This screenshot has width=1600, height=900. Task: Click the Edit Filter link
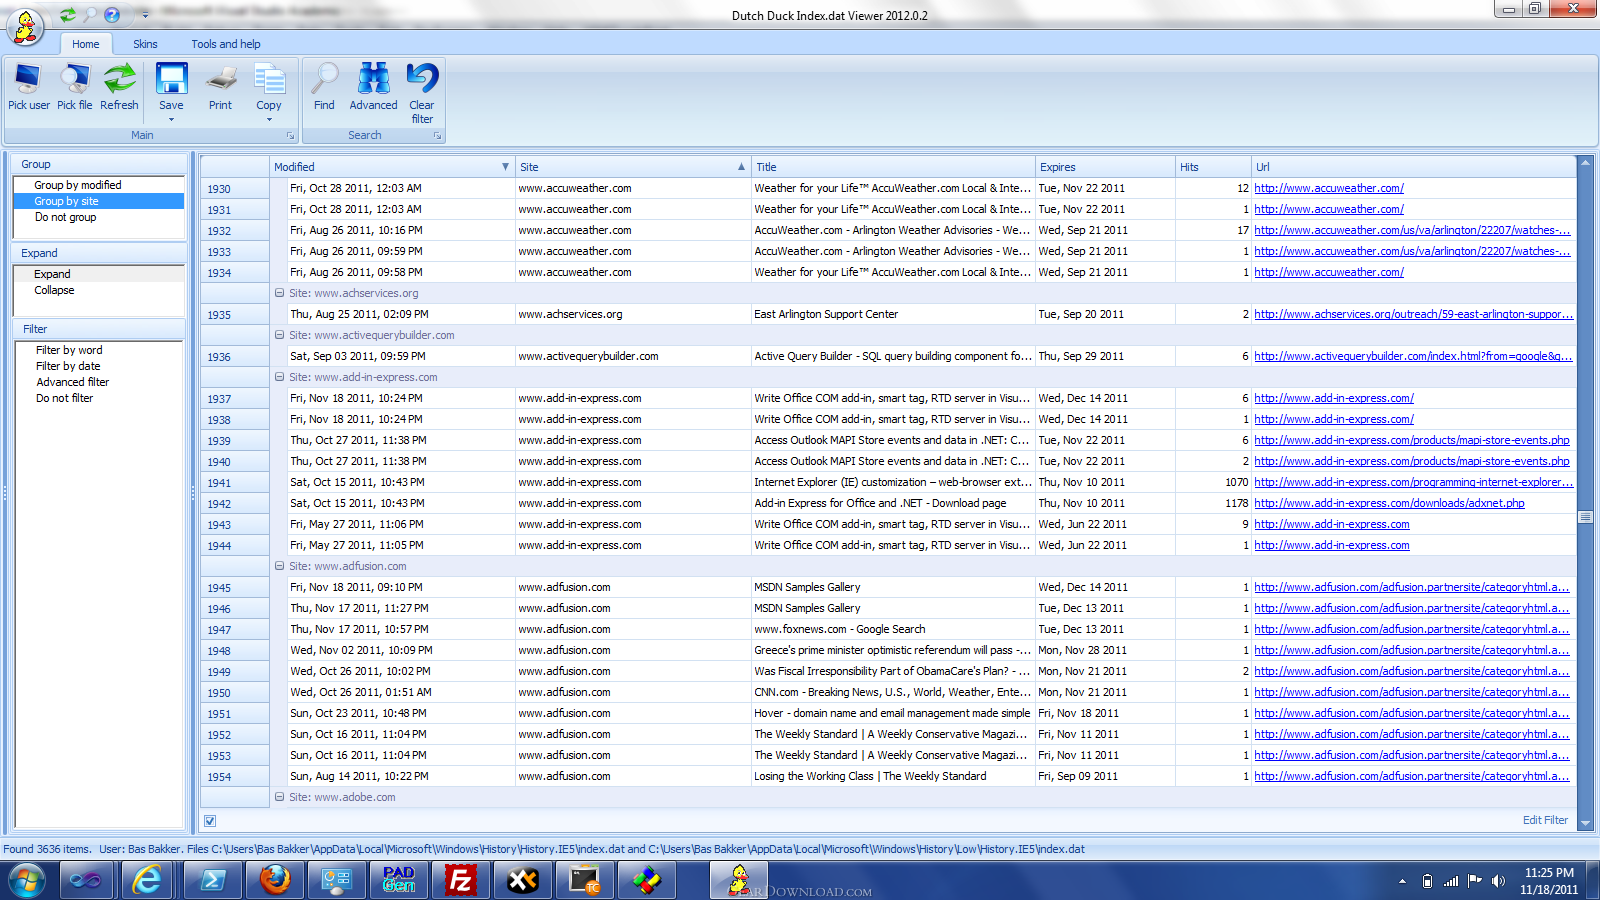coord(1545,820)
